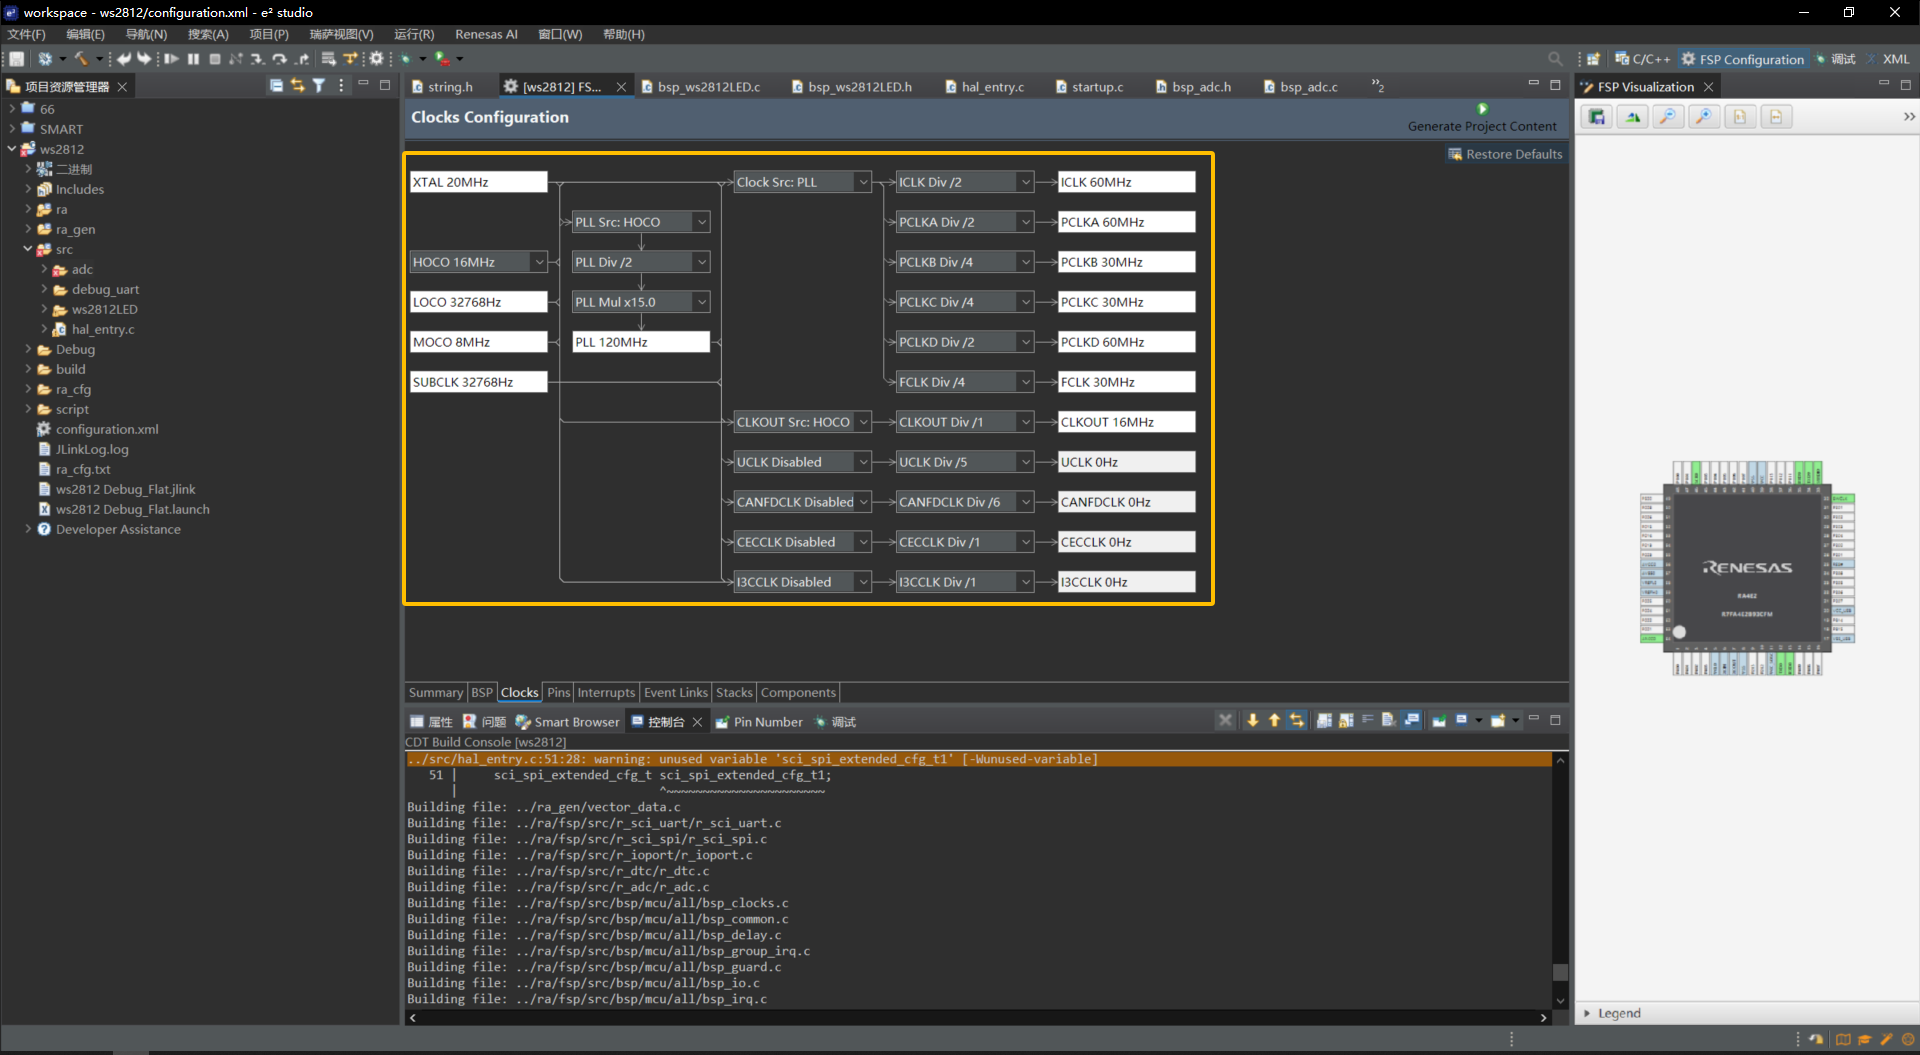
Task: Collapse the src folder in tree
Action: (x=28, y=249)
